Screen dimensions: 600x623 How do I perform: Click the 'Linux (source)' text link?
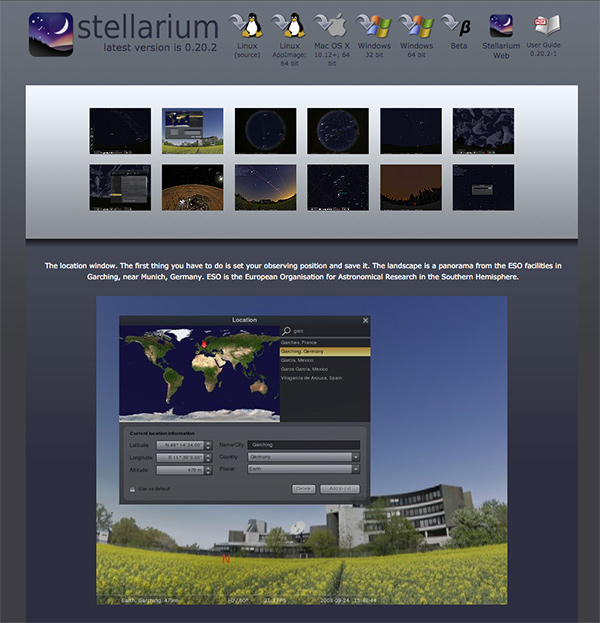click(x=247, y=50)
